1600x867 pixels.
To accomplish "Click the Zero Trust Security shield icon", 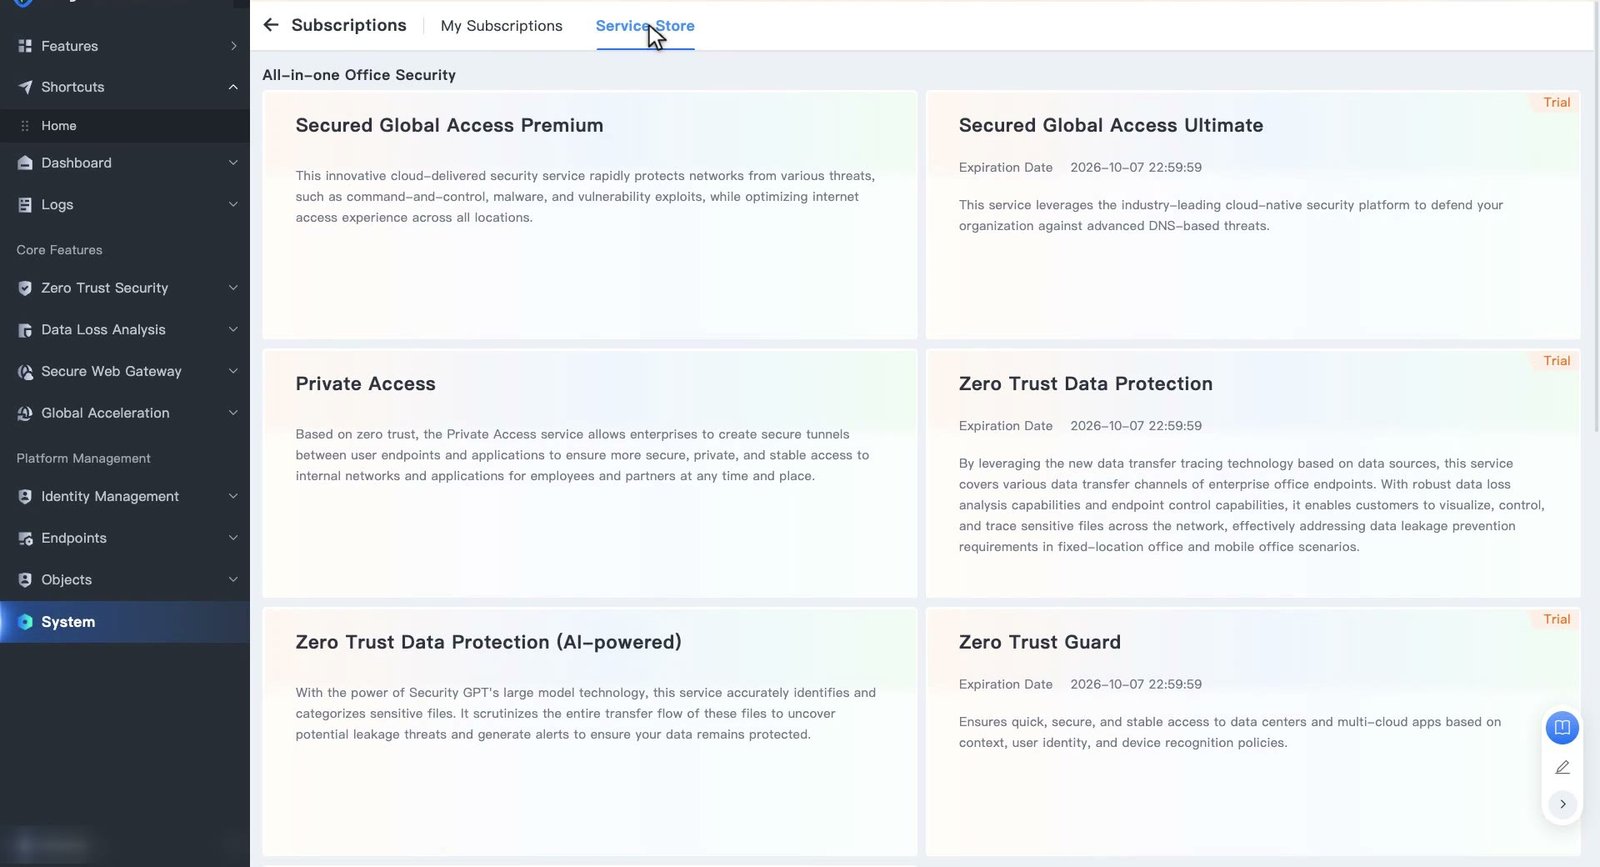I will coord(25,288).
